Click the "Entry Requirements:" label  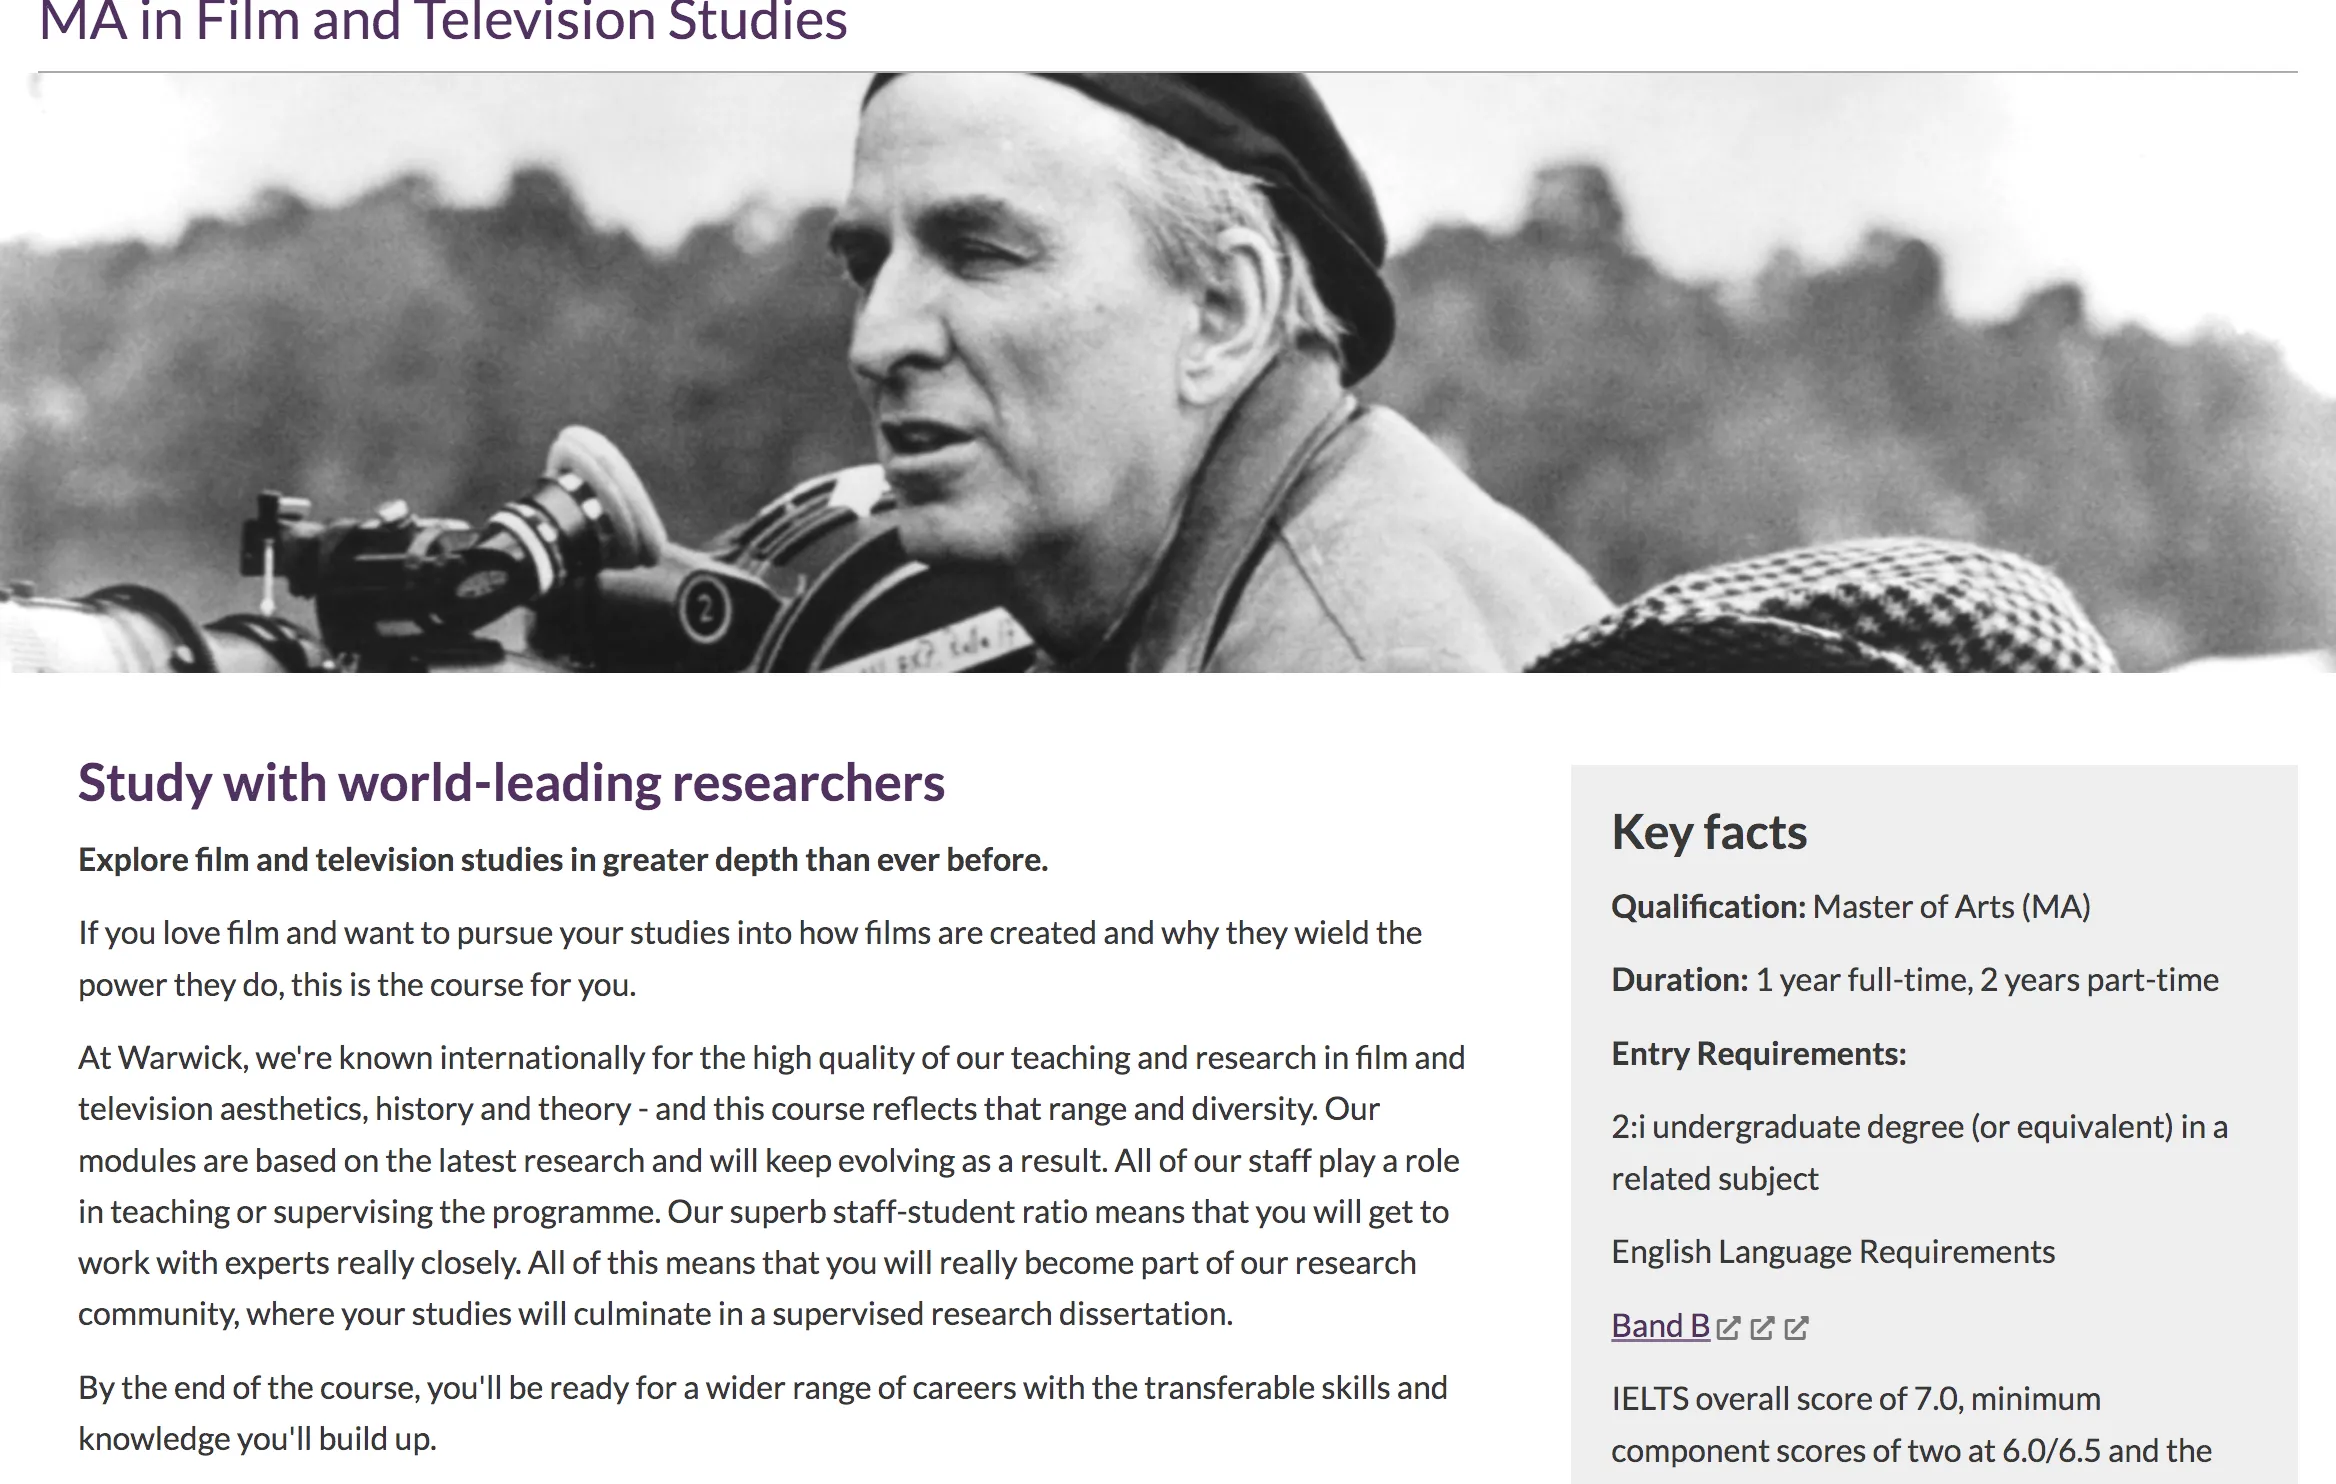pos(1759,1054)
